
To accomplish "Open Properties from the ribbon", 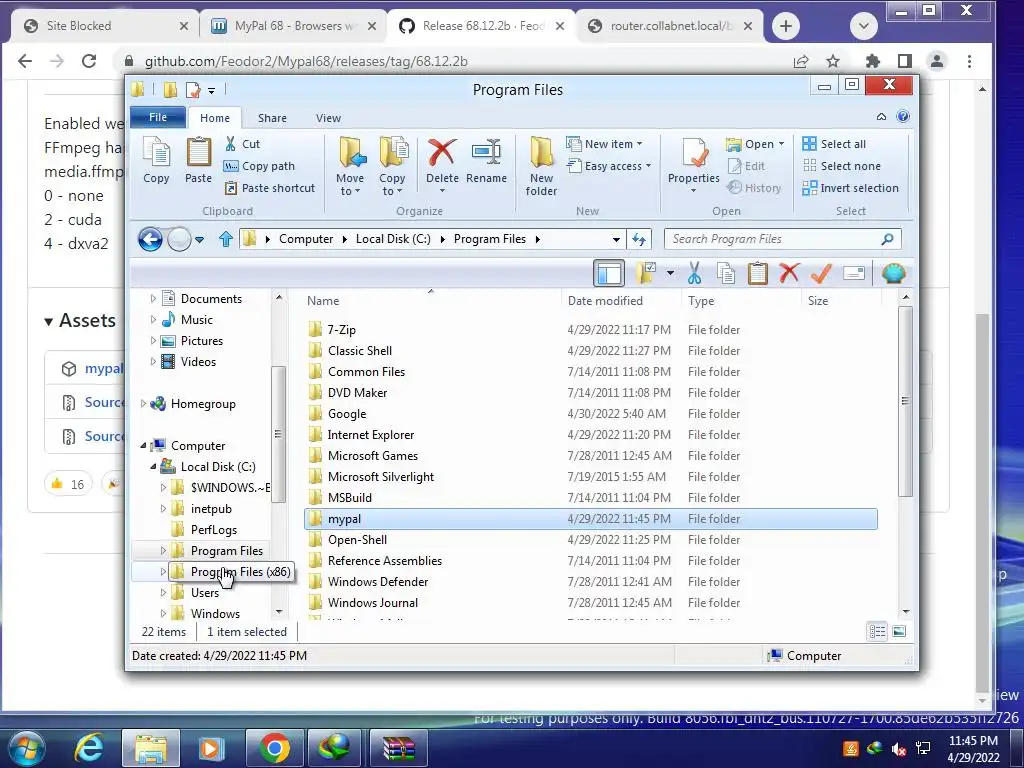I will pos(694,165).
